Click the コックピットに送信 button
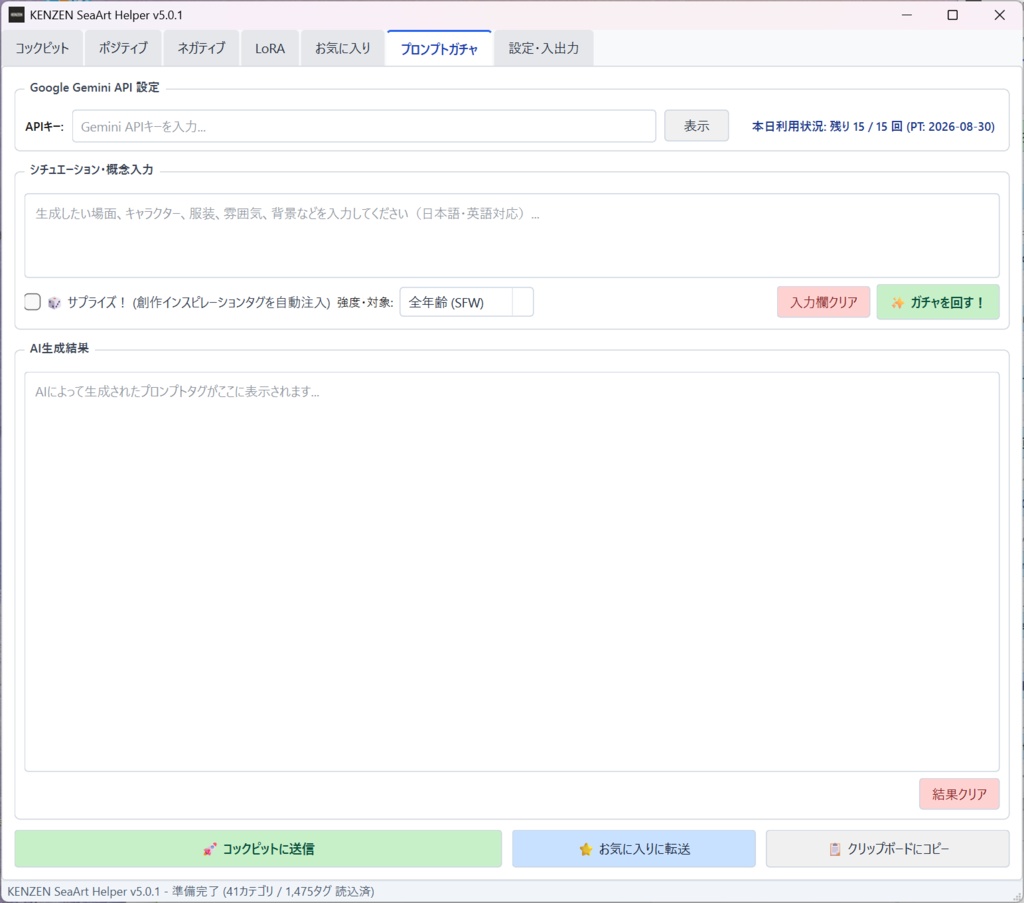Screen dimensions: 1024x903 tap(258, 849)
